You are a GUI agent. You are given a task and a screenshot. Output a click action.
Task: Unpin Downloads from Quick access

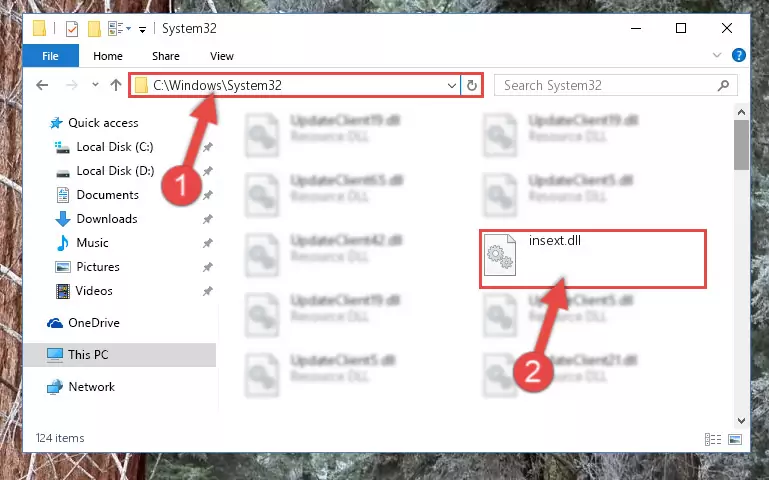tap(208, 219)
